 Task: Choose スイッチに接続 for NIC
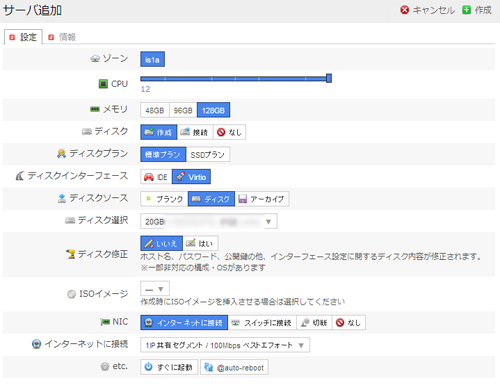(262, 322)
